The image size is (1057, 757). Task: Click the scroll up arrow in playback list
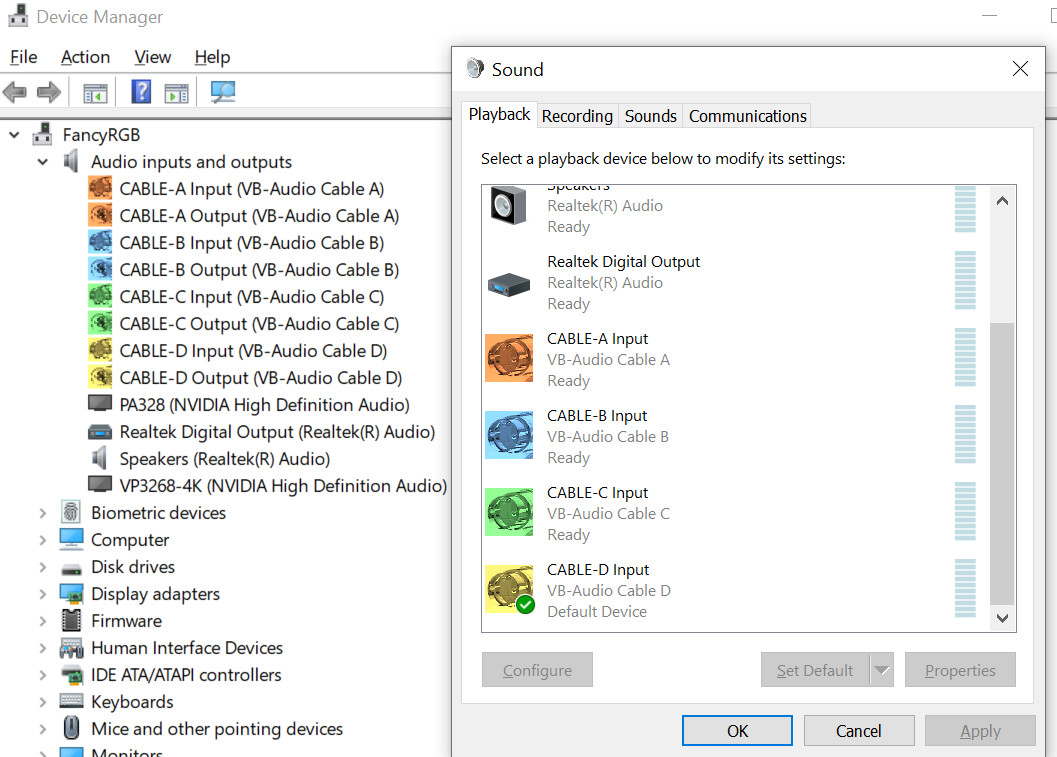1002,200
